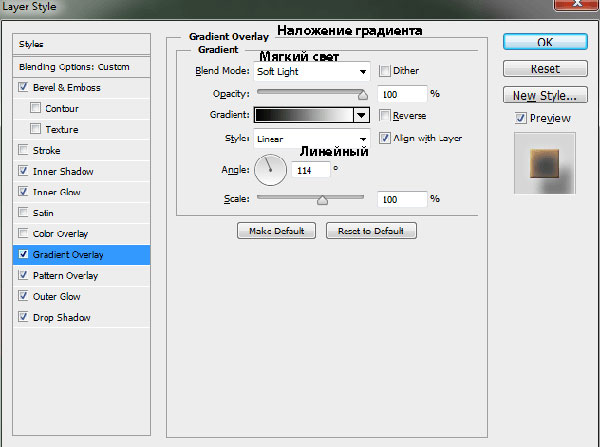Enable the Contour checkbox

(35, 108)
